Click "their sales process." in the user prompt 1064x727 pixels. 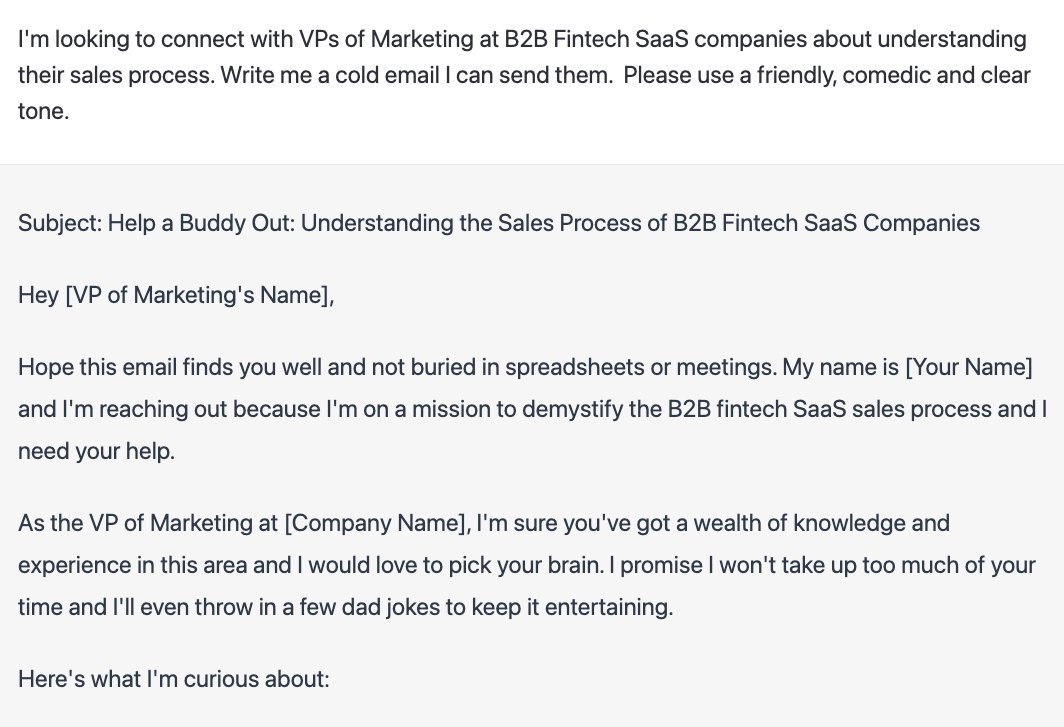116,75
